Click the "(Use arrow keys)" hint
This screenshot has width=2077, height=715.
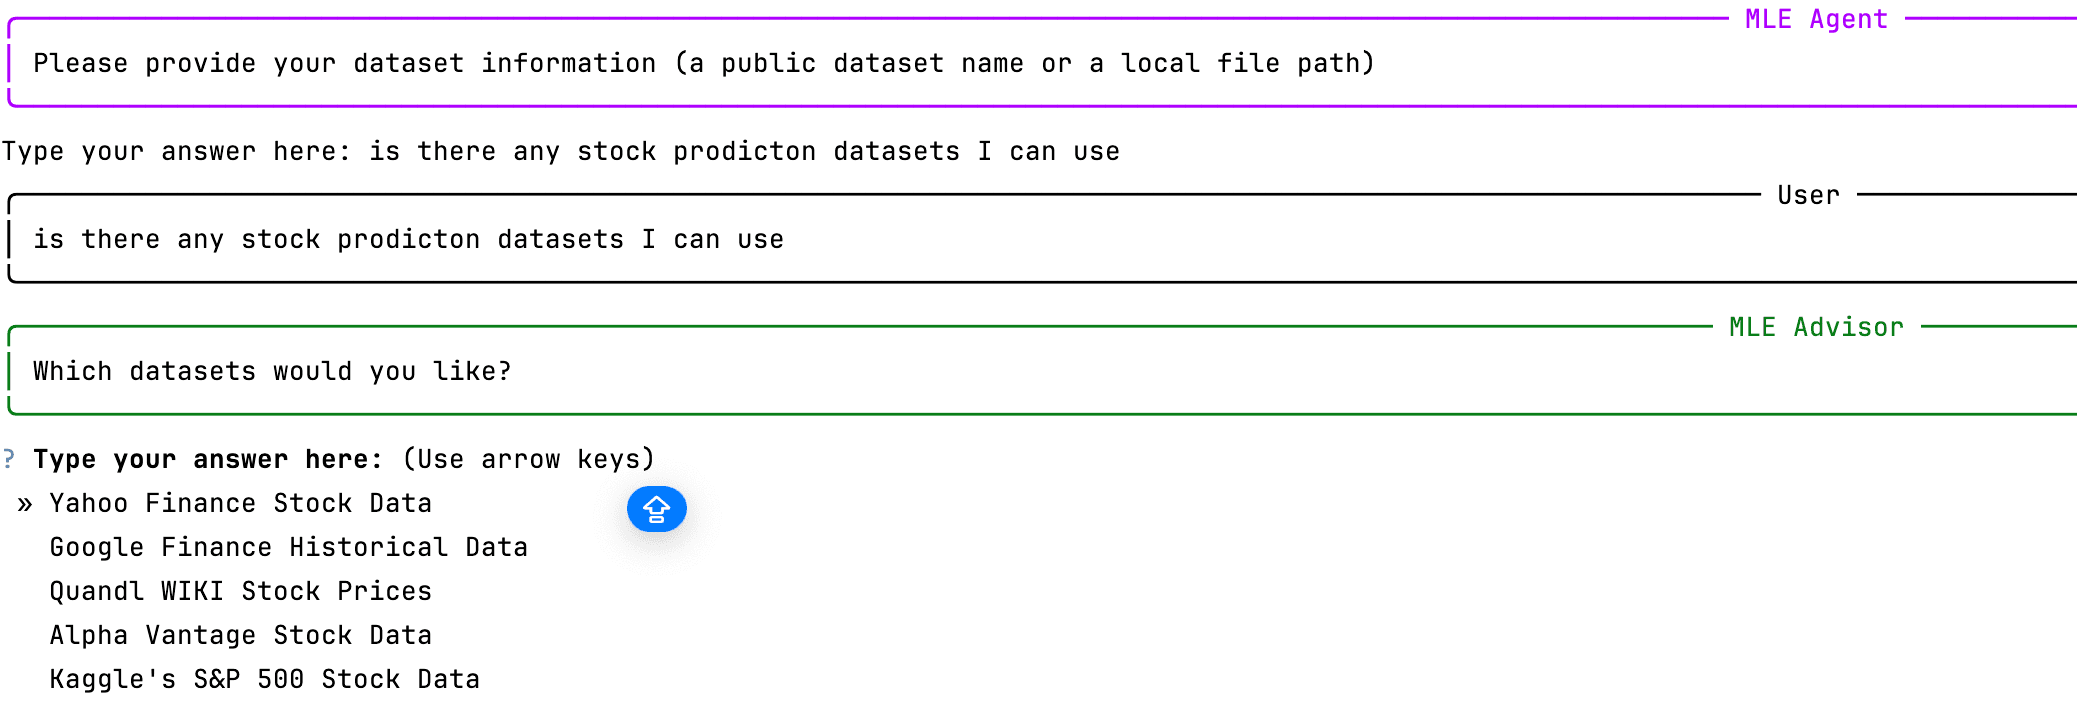(x=528, y=459)
